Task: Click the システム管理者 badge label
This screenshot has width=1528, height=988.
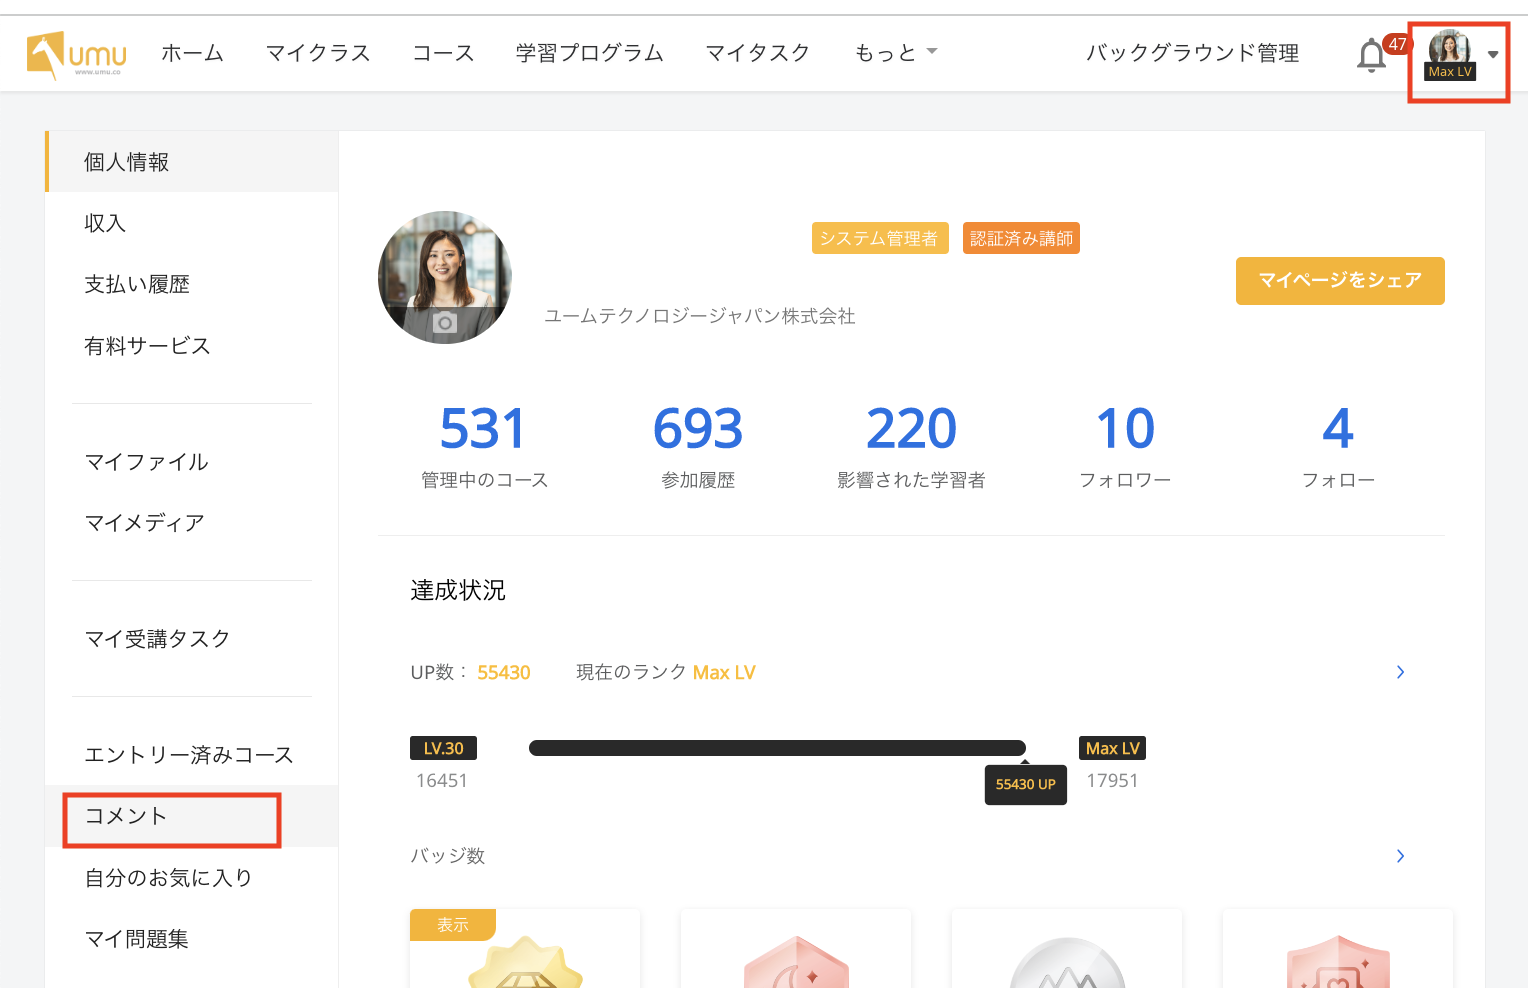Action: (880, 238)
